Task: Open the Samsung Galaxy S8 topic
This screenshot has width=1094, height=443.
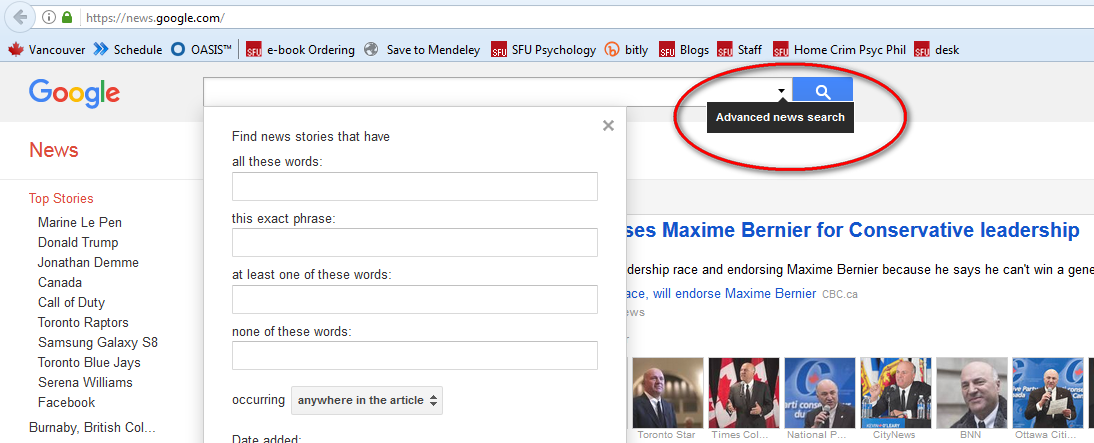Action: pyautogui.click(x=98, y=343)
